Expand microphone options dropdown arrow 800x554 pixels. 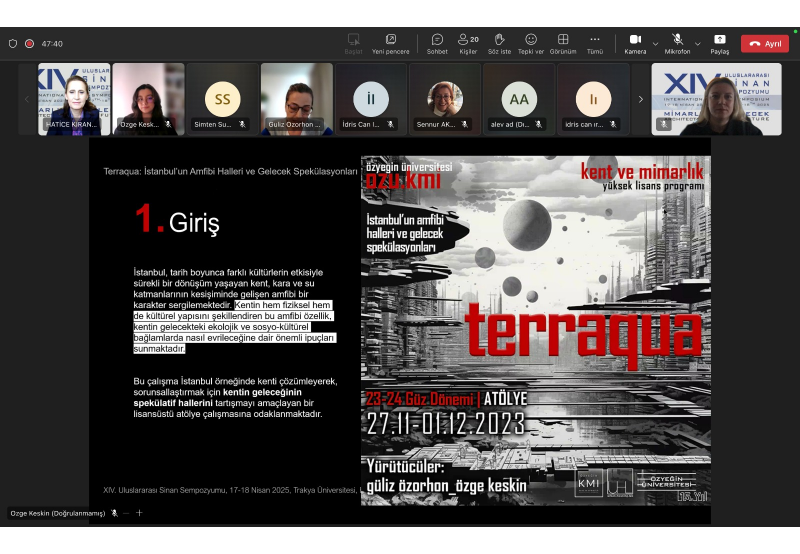698,44
